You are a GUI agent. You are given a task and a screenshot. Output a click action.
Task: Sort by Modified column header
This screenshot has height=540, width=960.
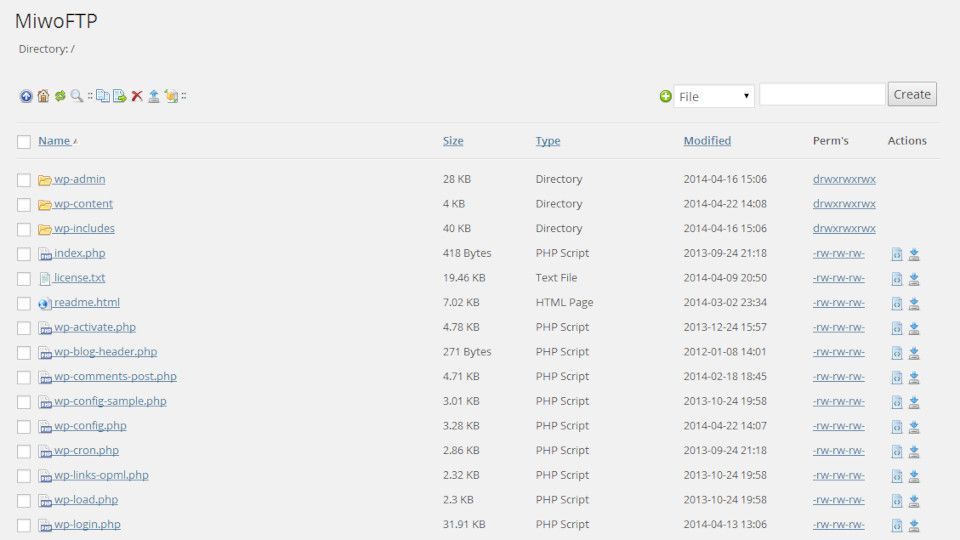click(707, 141)
